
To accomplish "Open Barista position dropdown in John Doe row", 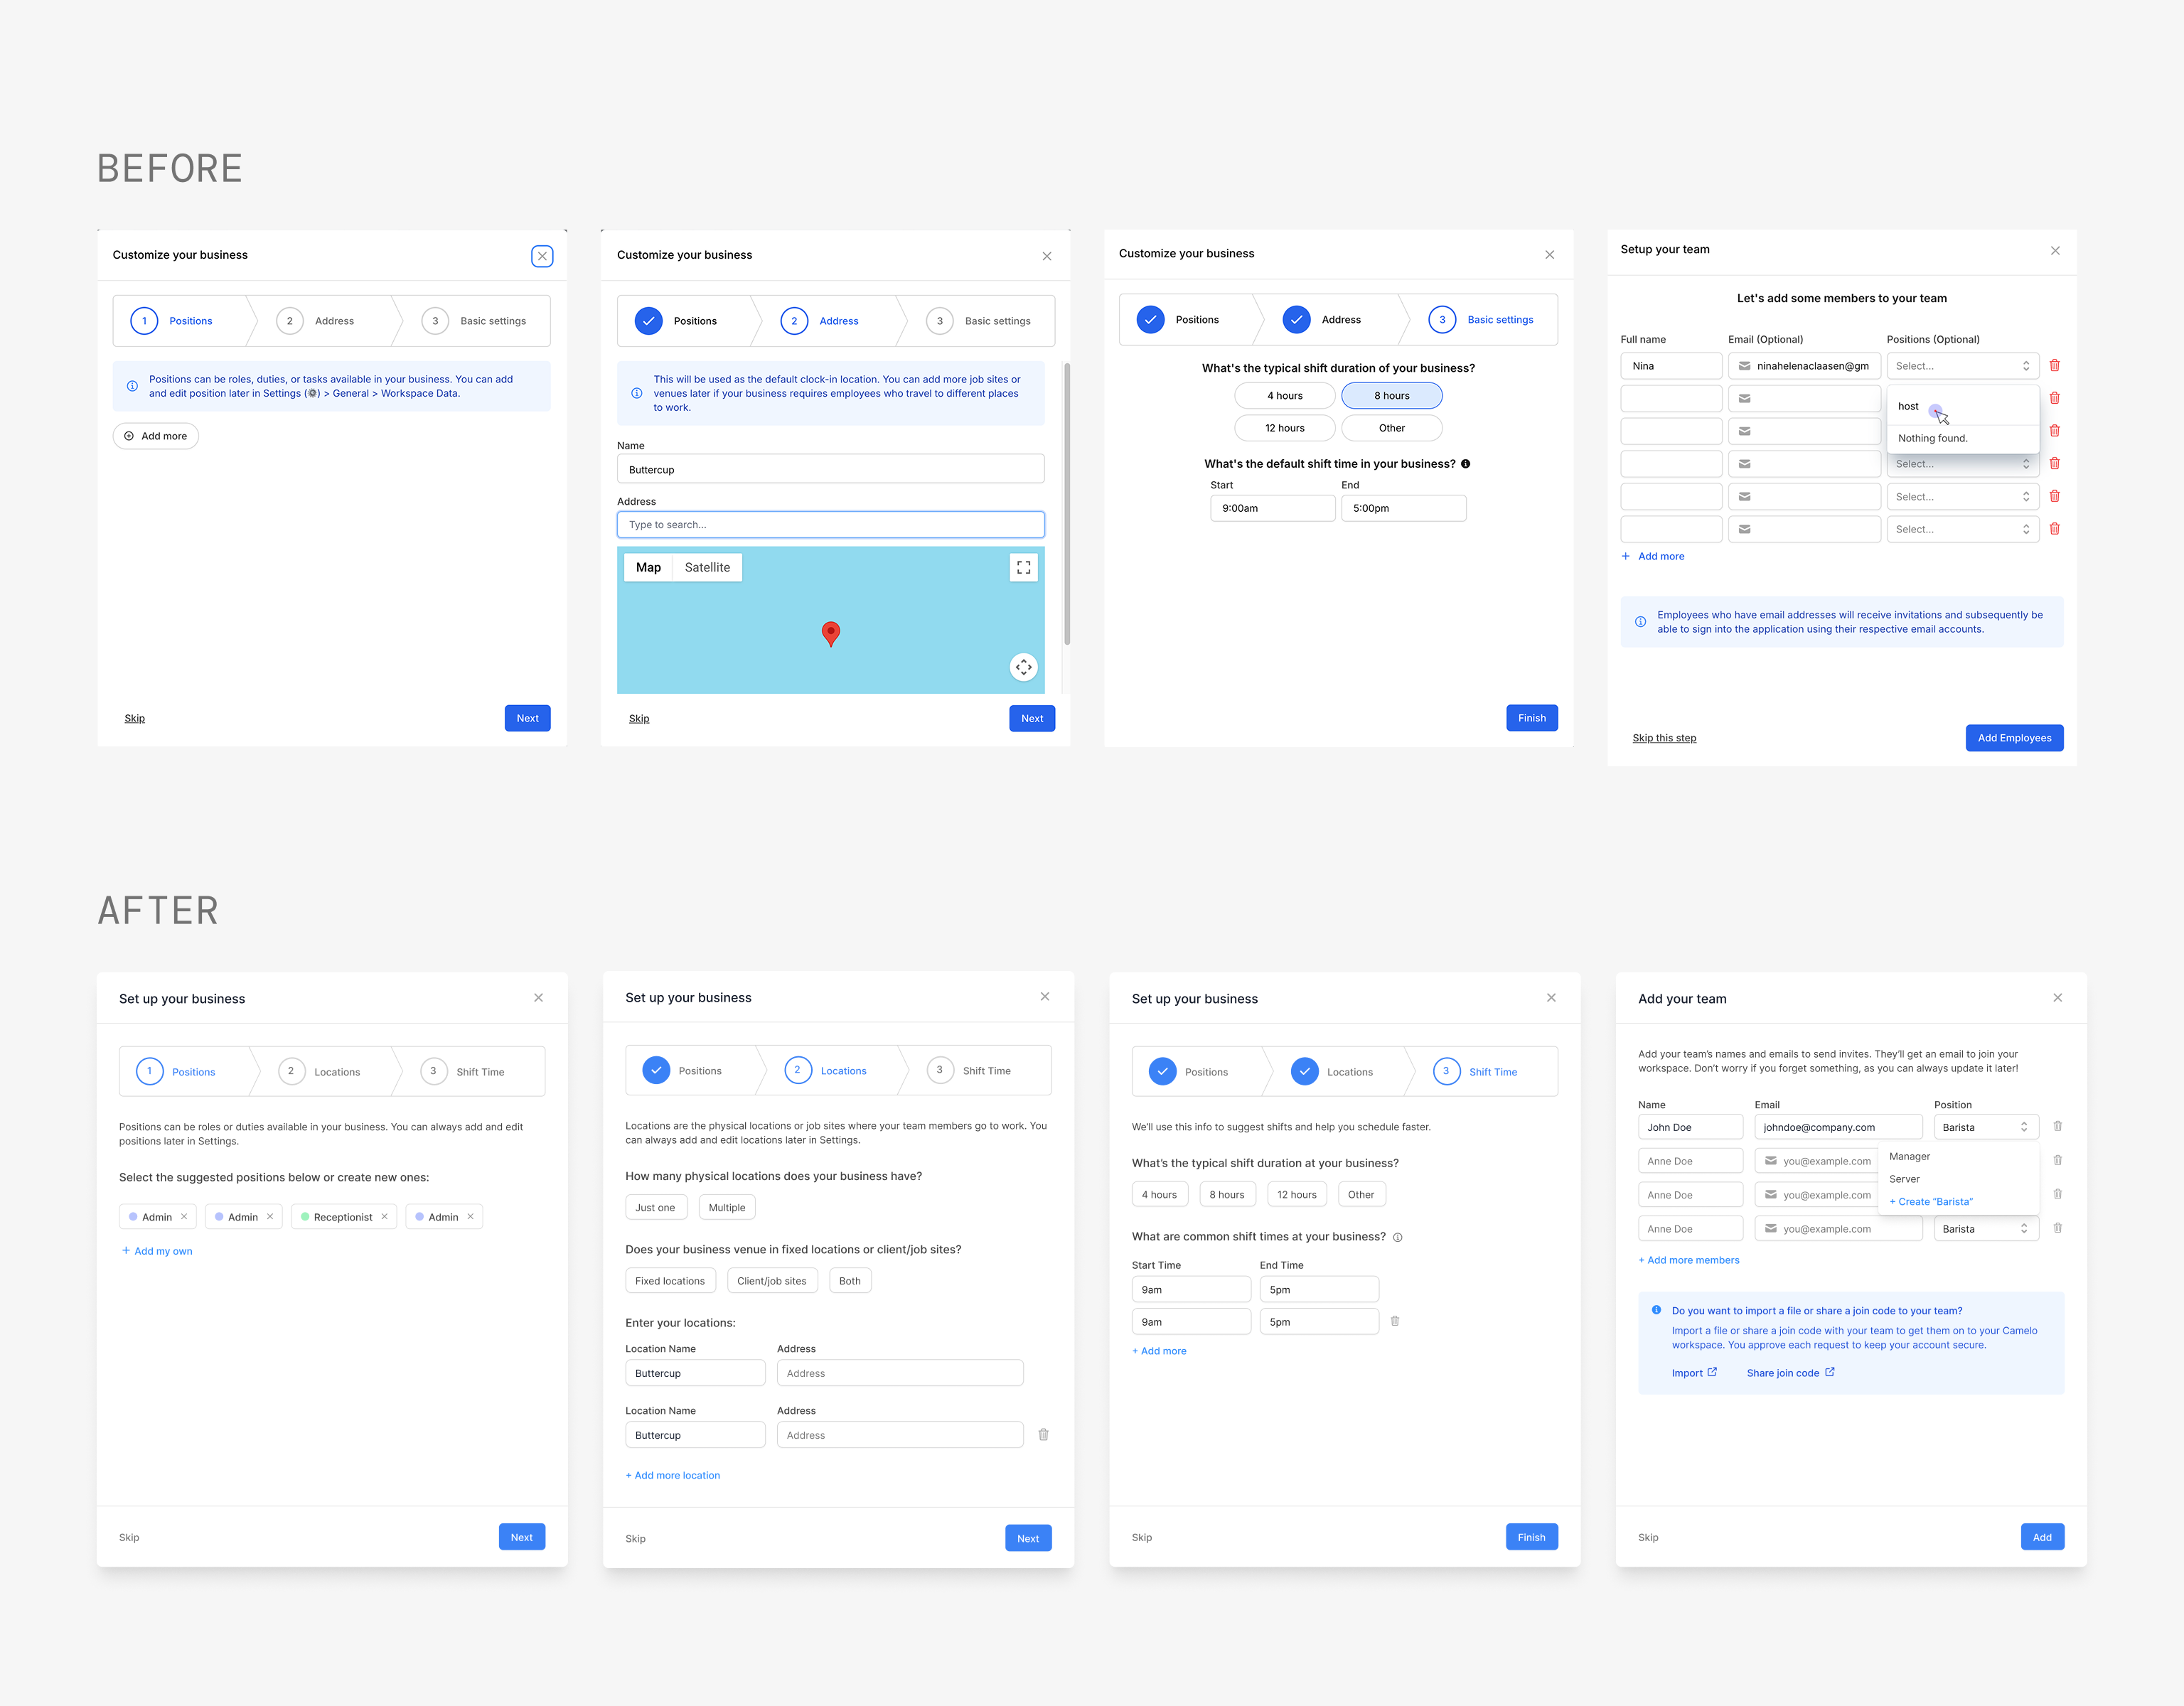I will 1986,1127.
